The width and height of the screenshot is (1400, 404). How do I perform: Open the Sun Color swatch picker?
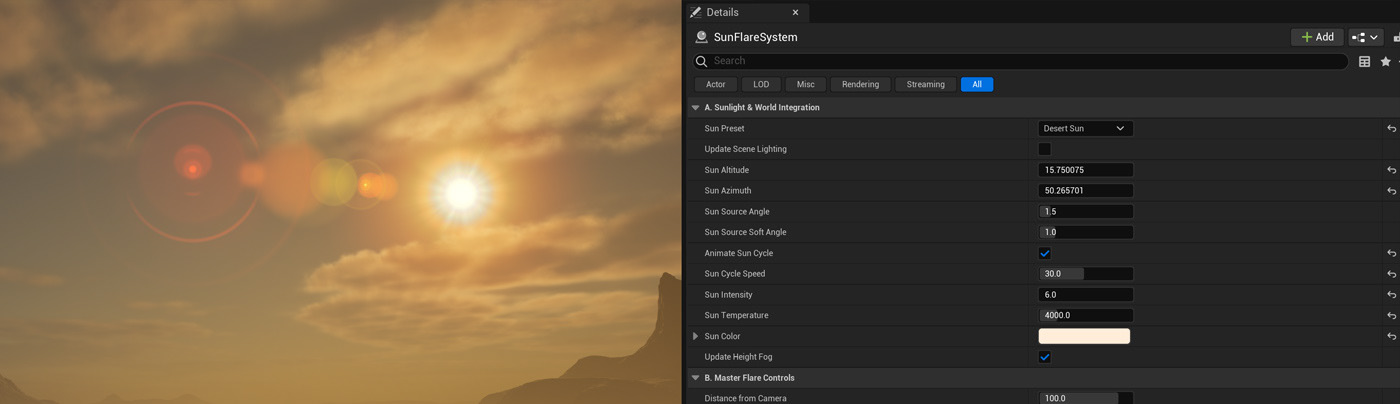1084,336
